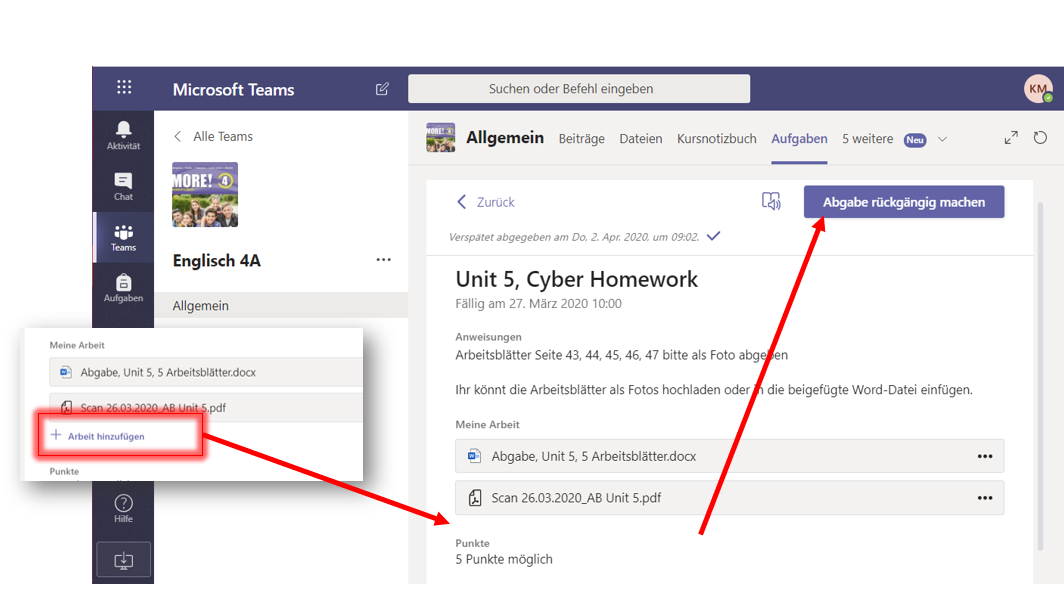Open options menu for Scan pdf file
1064x599 pixels.
pos(984,498)
